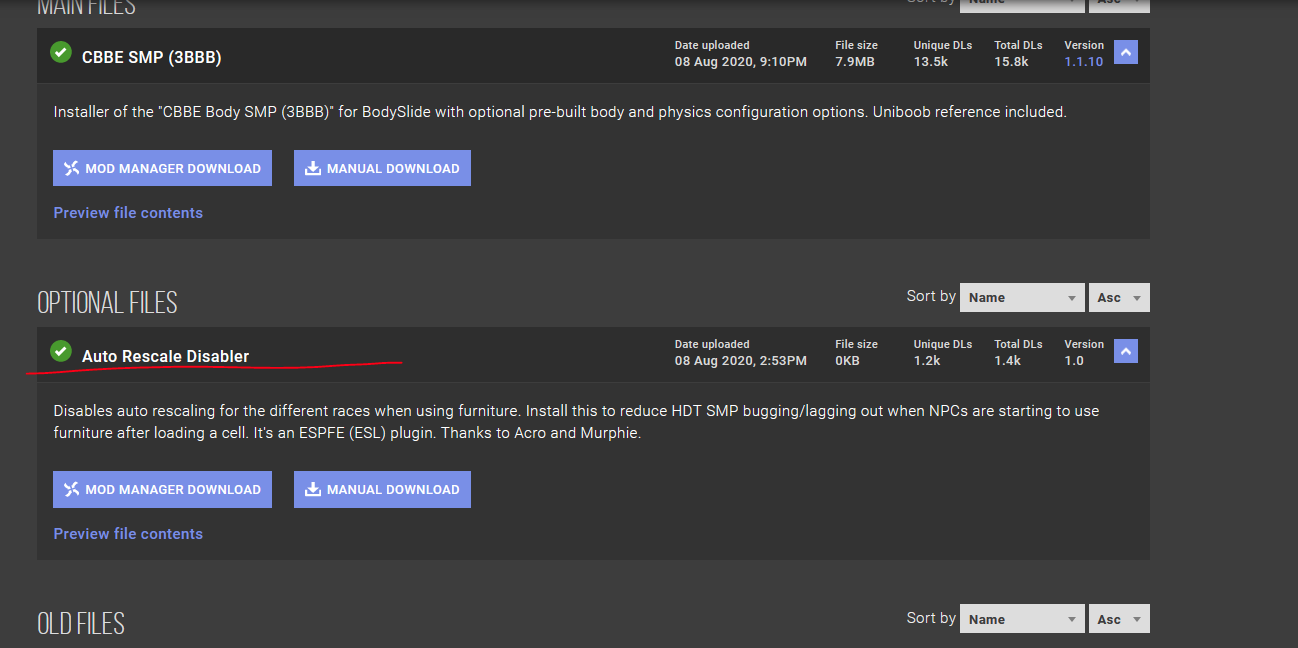Click the OPTIONAL FILES section heading
Viewport: 1298px width, 648px height.
click(x=107, y=302)
